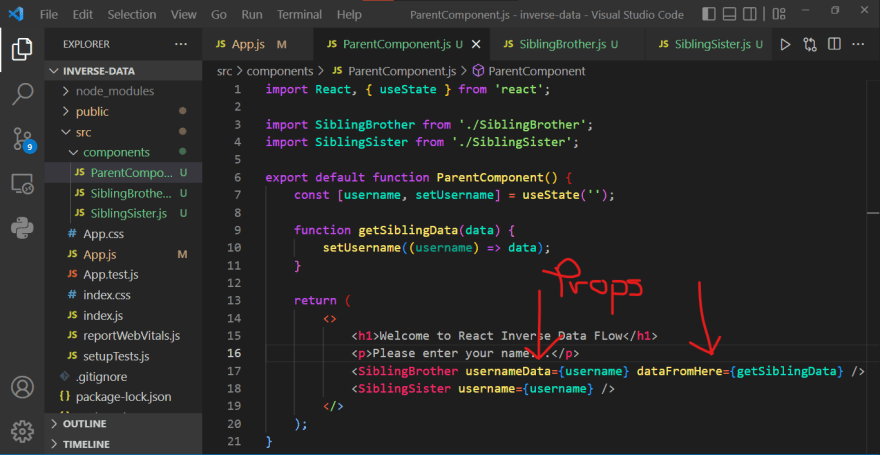Open .gitignore in explorer
The width and height of the screenshot is (880, 455).
pos(123,376)
